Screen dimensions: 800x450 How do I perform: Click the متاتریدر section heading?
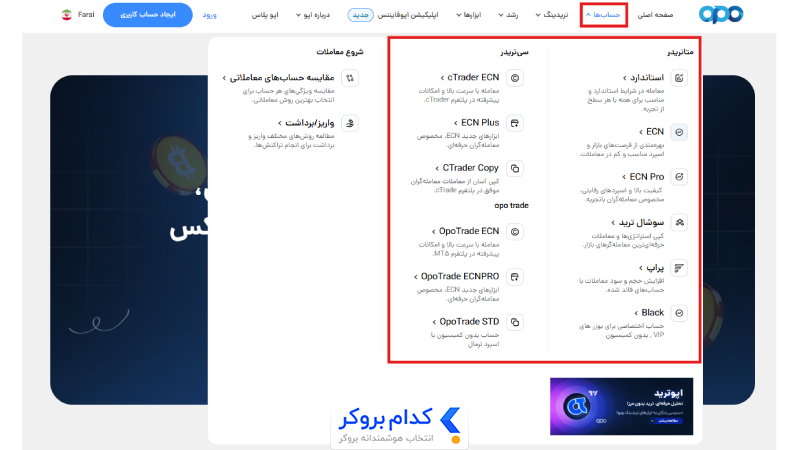pos(680,52)
